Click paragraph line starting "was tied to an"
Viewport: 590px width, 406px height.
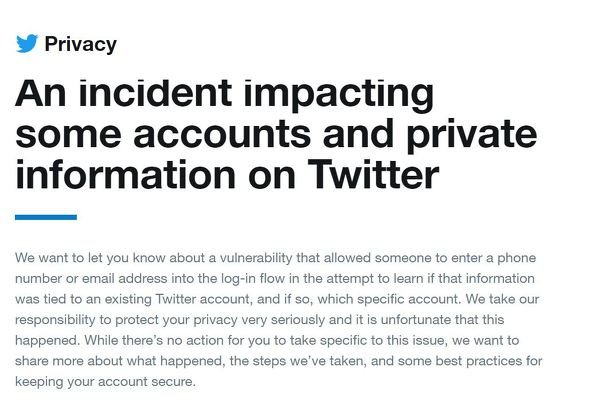click(277, 300)
